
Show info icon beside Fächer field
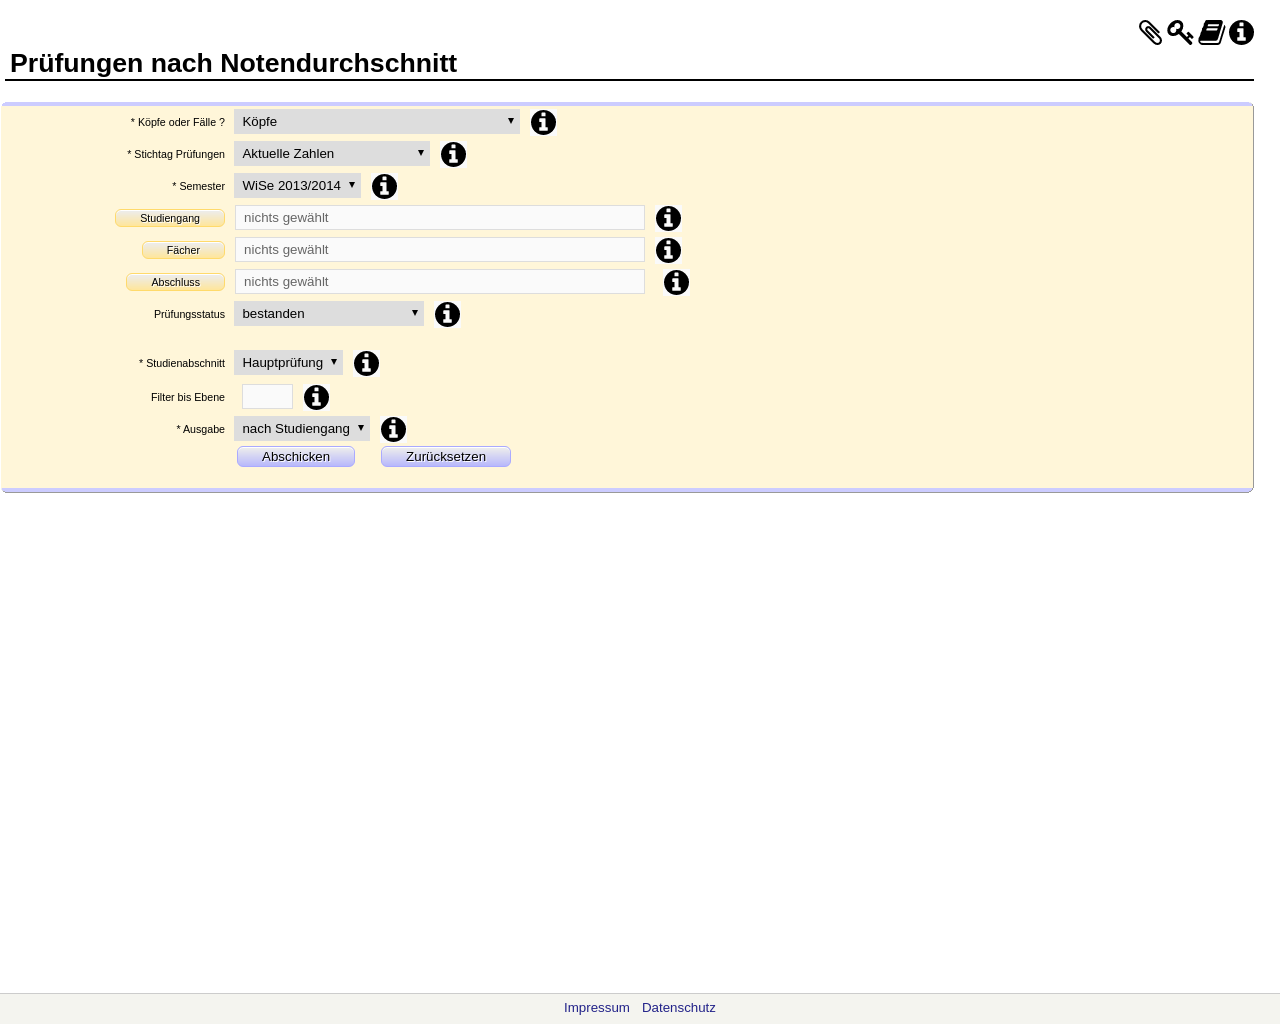coord(668,250)
